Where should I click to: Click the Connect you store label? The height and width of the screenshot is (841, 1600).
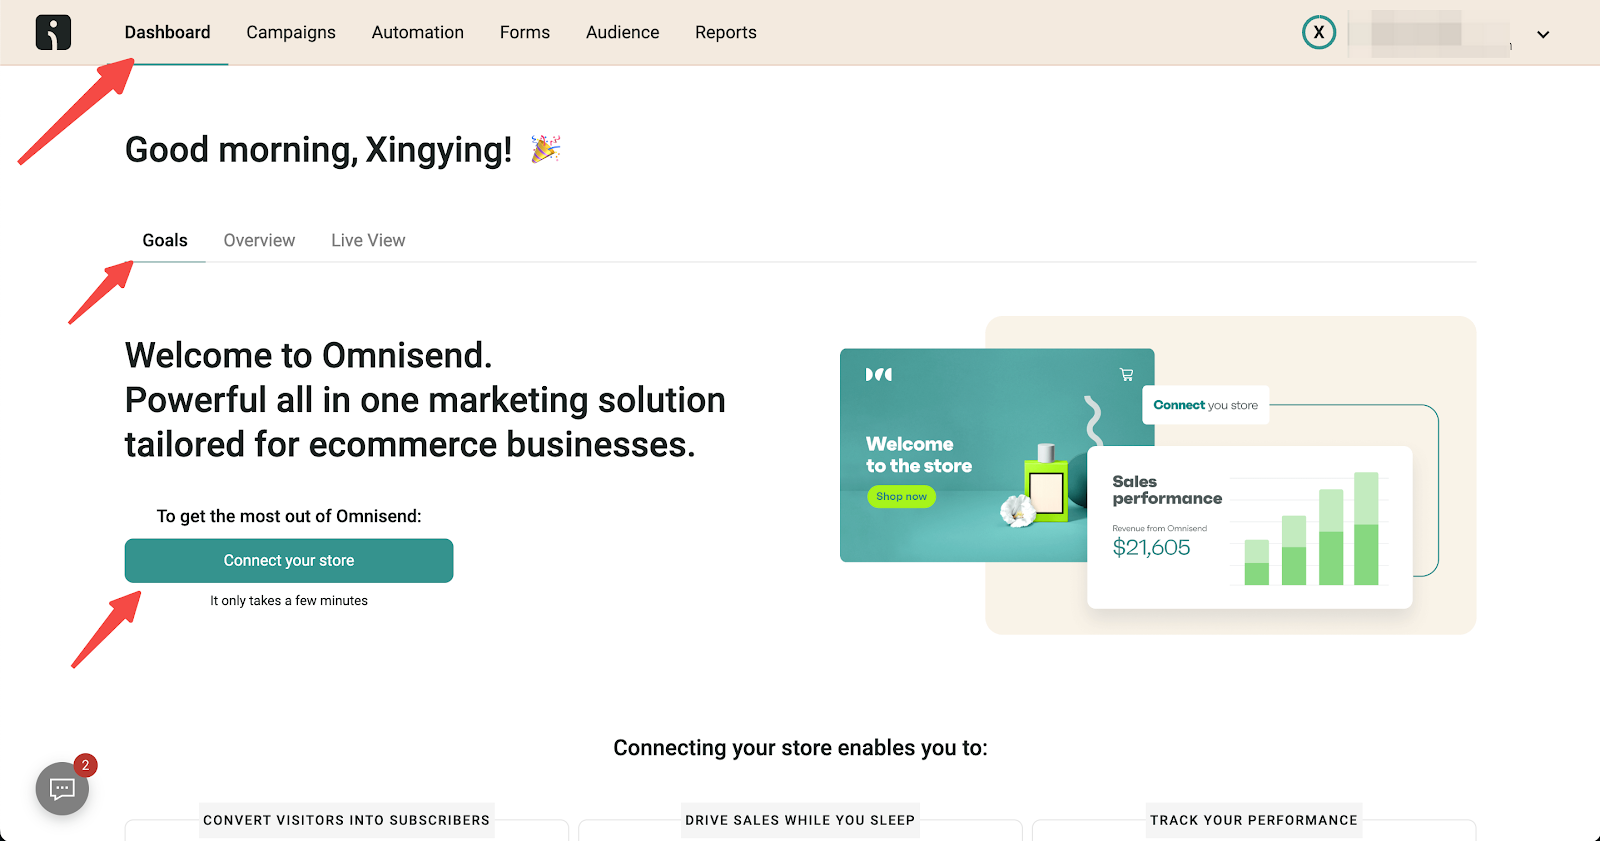[1206, 405]
